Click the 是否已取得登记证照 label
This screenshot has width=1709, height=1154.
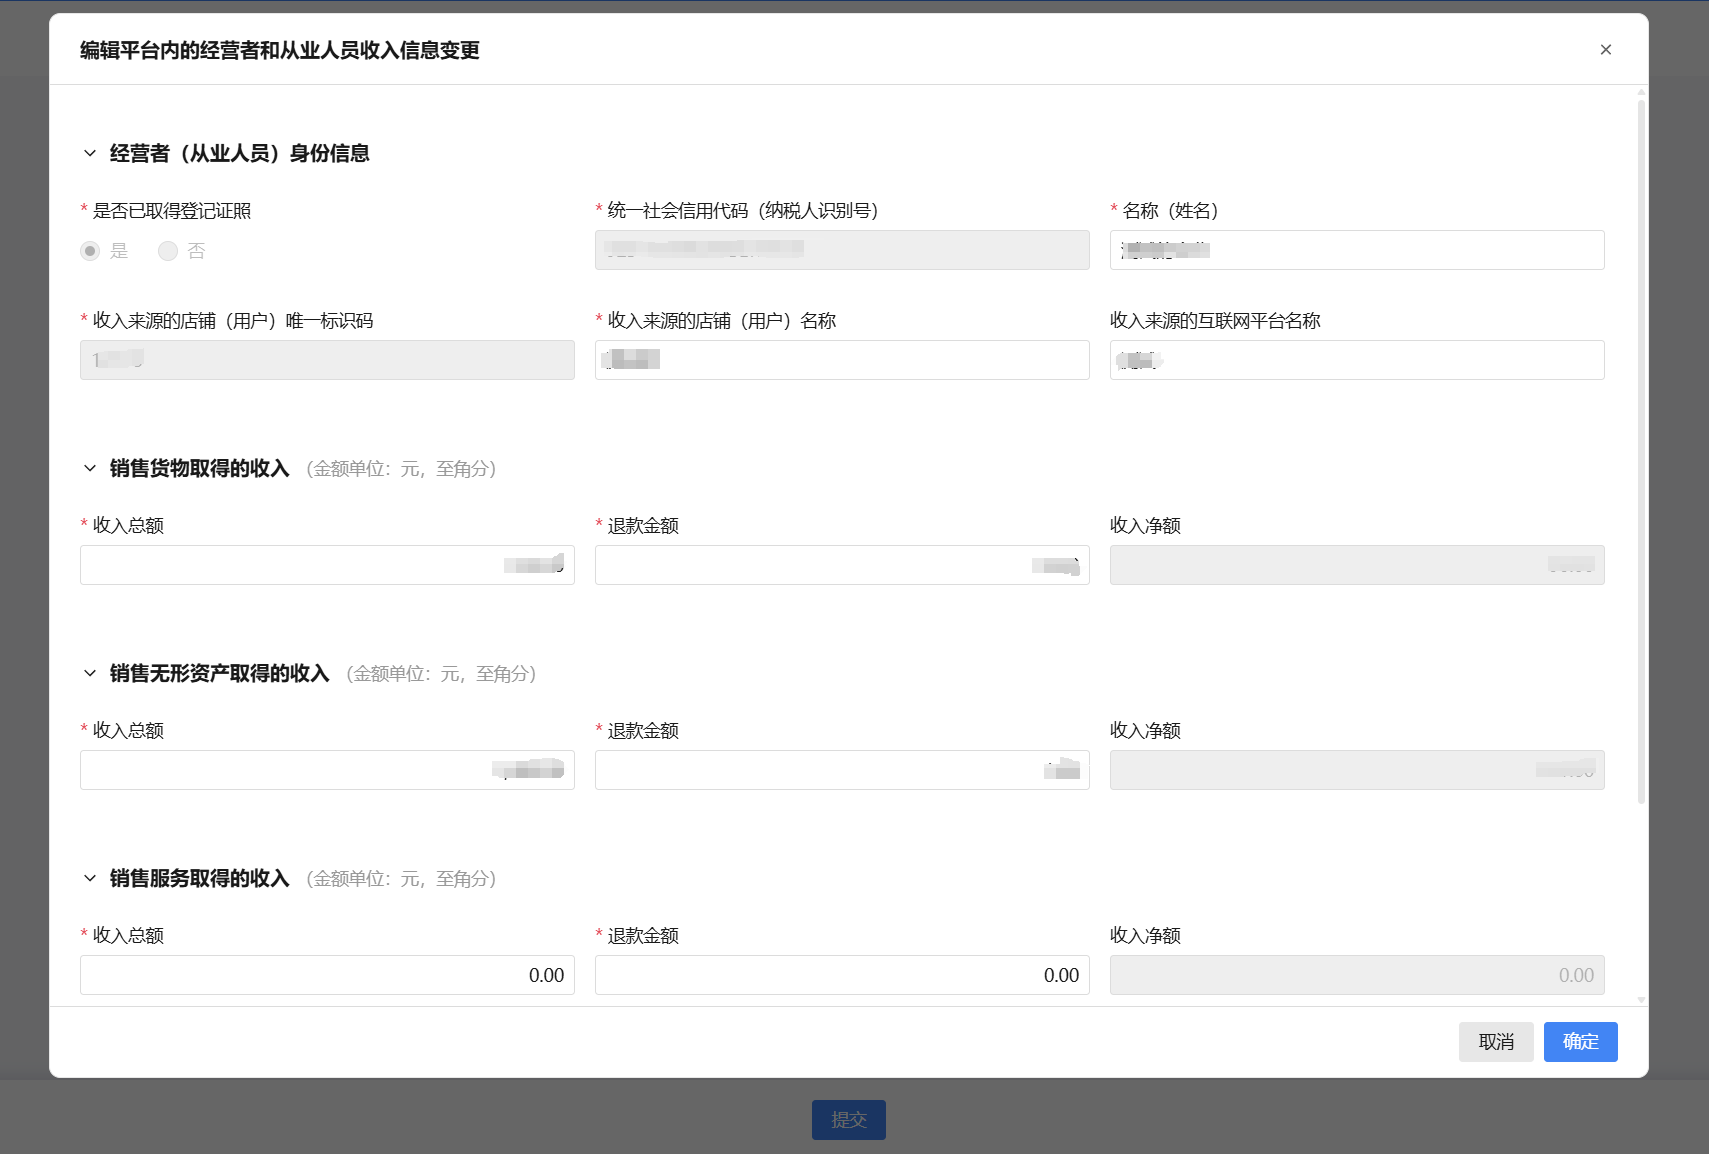pyautogui.click(x=172, y=211)
